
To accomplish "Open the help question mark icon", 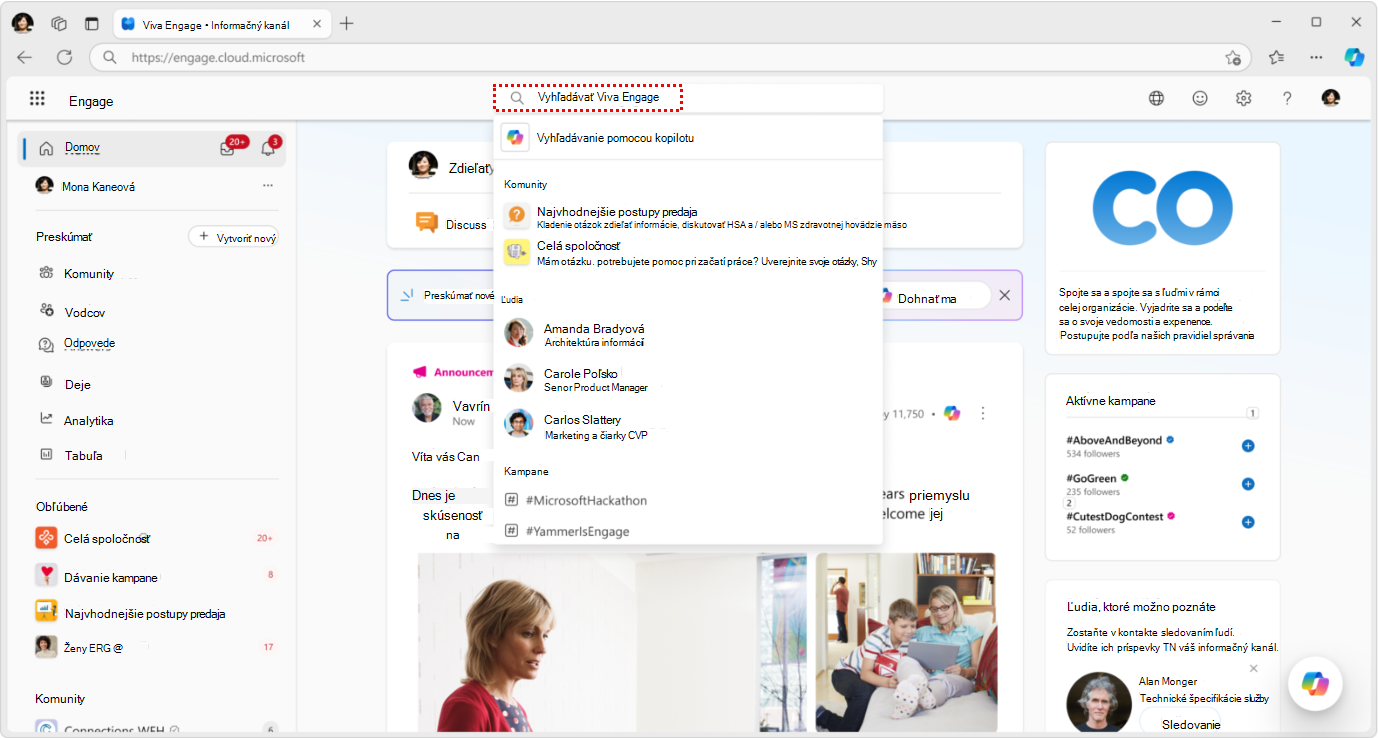I will (1287, 98).
